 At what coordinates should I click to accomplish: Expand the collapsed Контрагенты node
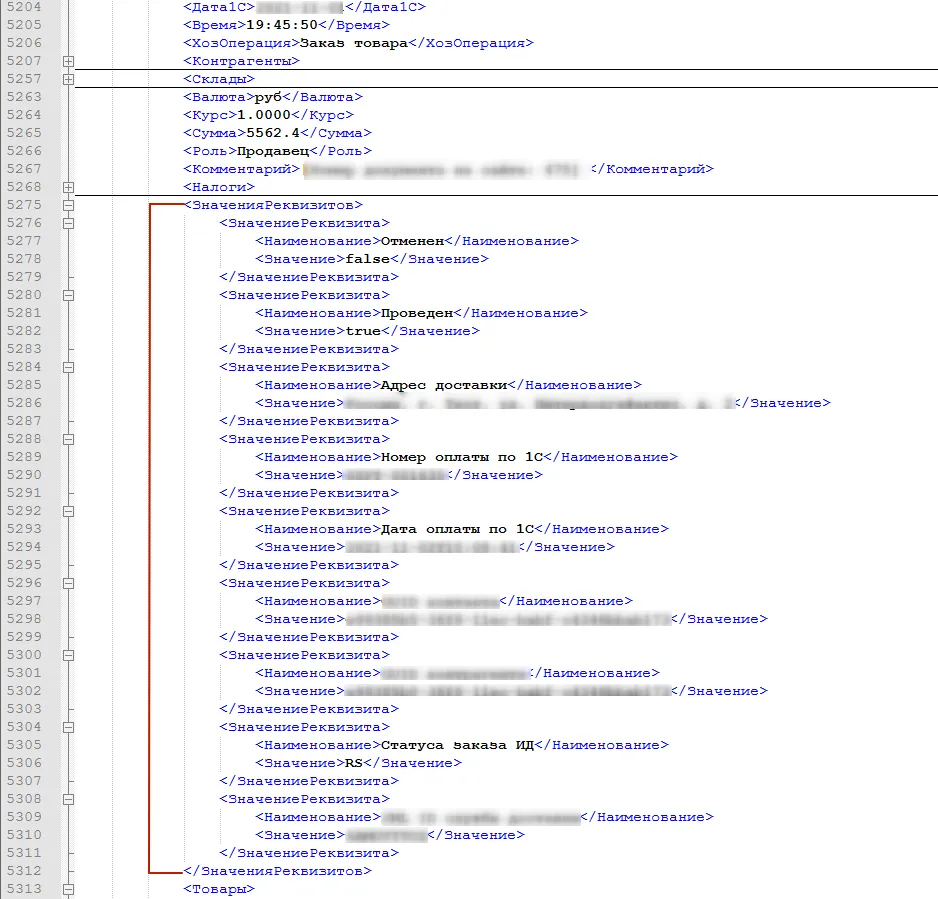point(68,61)
